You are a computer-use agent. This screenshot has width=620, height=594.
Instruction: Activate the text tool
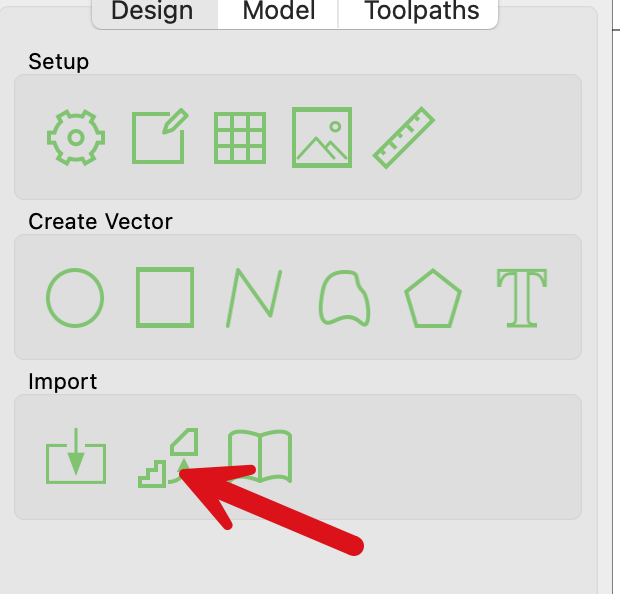[522, 298]
